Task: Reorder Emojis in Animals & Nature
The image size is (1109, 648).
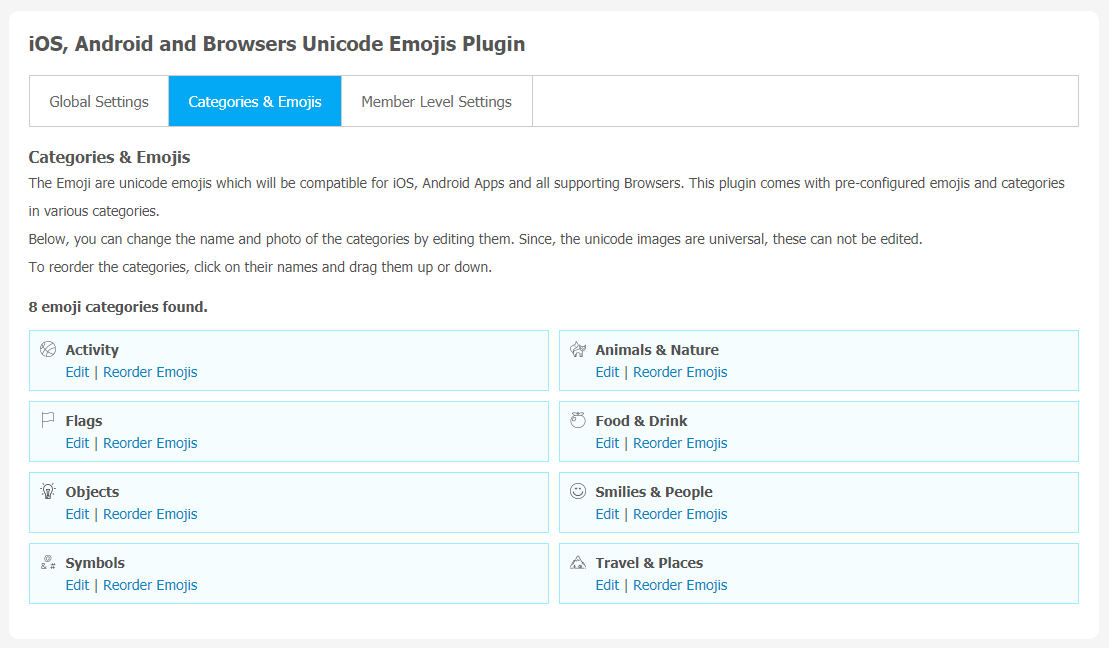Action: (x=680, y=372)
